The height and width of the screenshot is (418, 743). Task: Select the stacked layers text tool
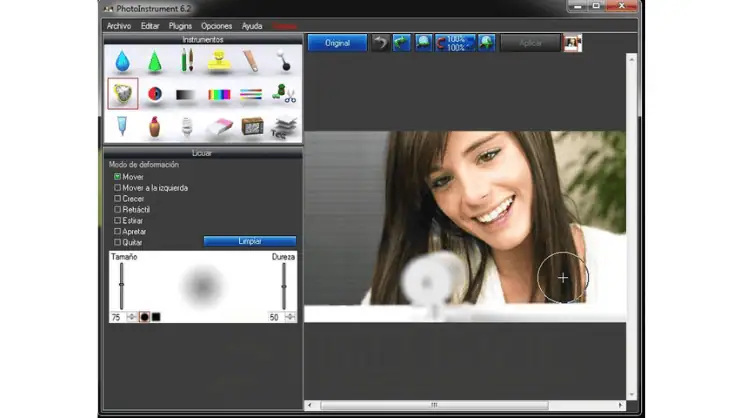(284, 127)
